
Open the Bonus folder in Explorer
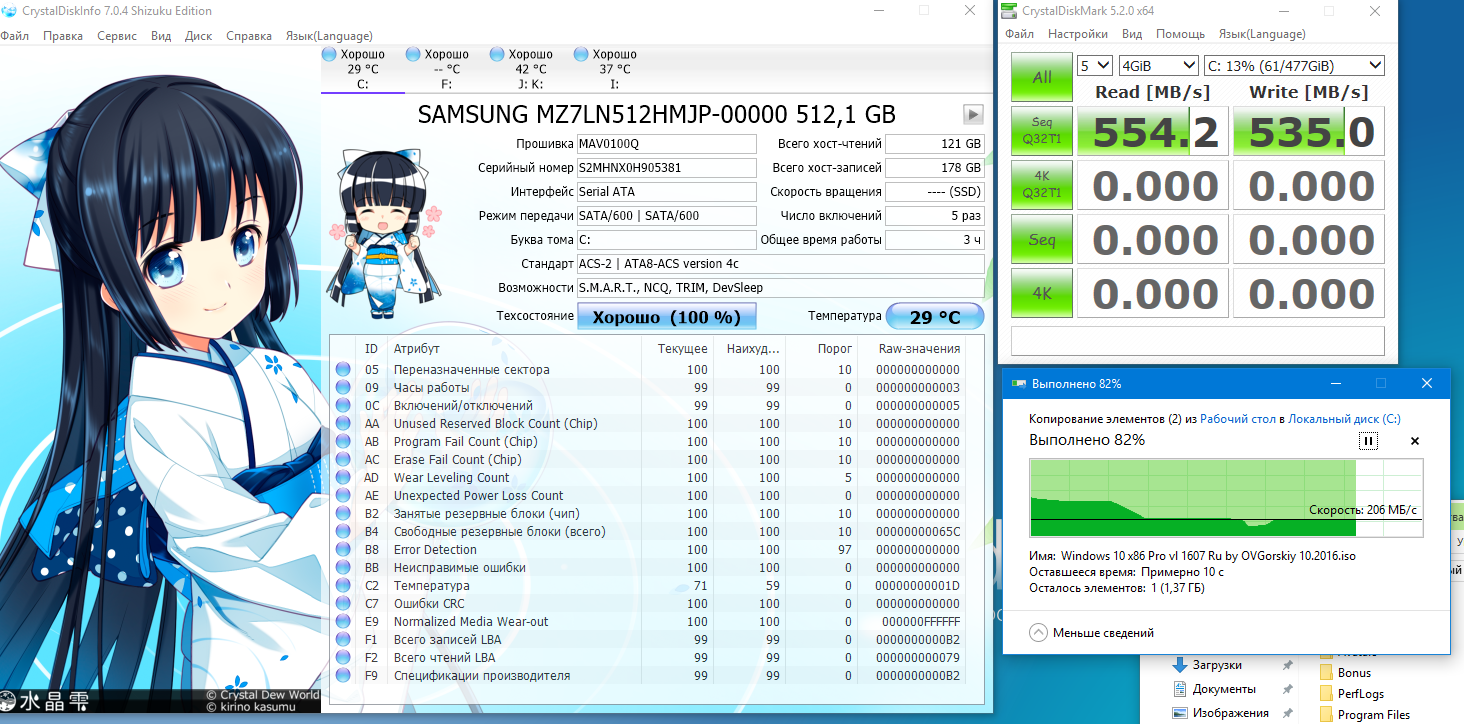pyautogui.click(x=1345, y=673)
